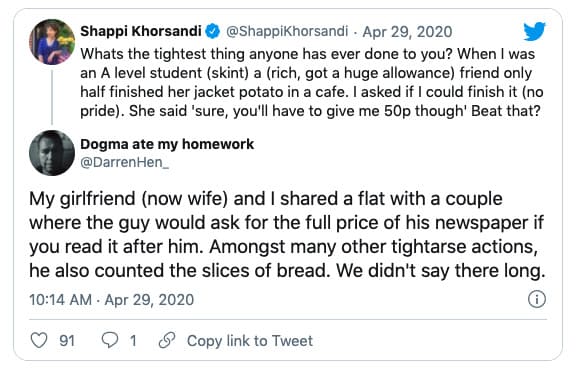Image resolution: width=576 pixels, height=372 pixels.
Task: Open the Dogma ate my homework avatar
Action: tap(52, 153)
